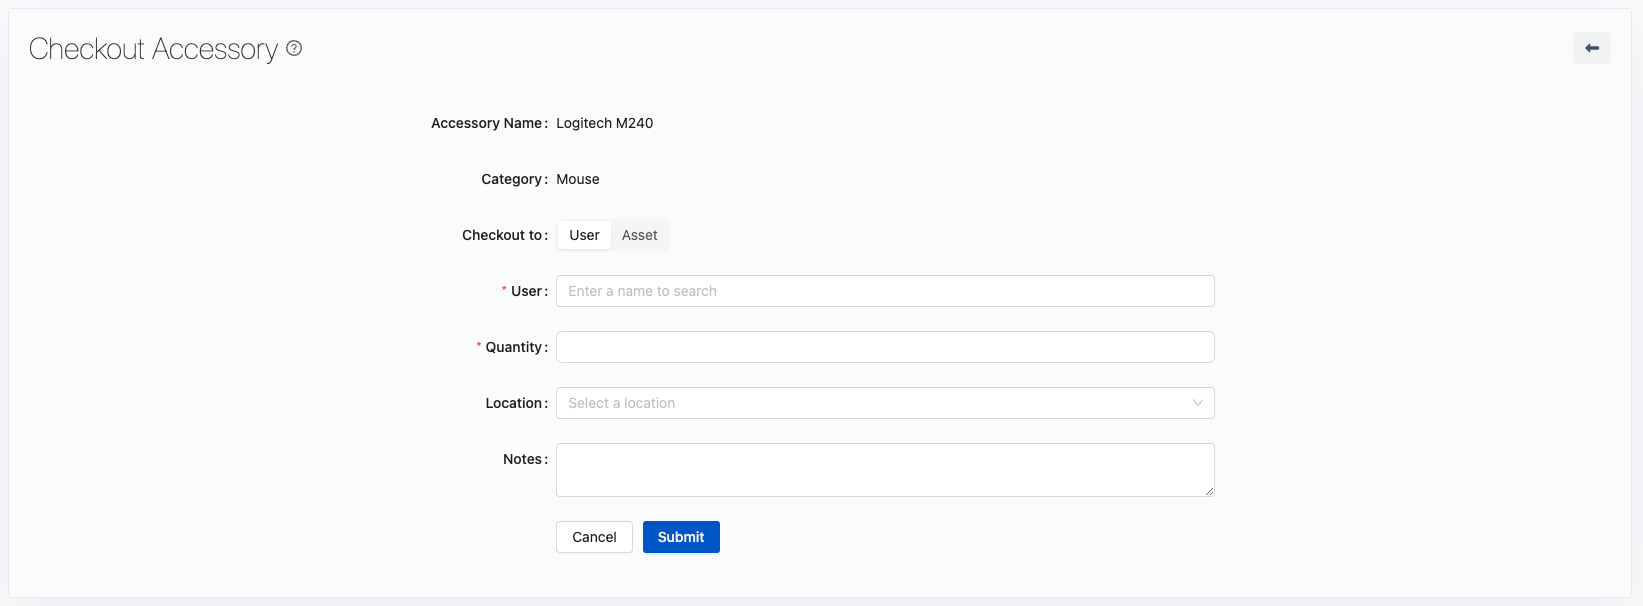The width and height of the screenshot is (1643, 606).
Task: Click the Checkout Accessory page title
Action: tap(153, 49)
